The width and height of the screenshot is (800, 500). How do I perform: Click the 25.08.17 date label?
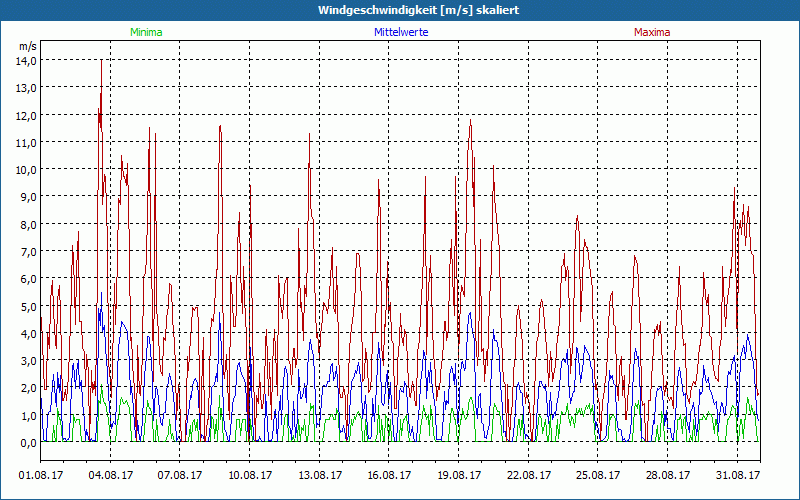click(x=598, y=475)
